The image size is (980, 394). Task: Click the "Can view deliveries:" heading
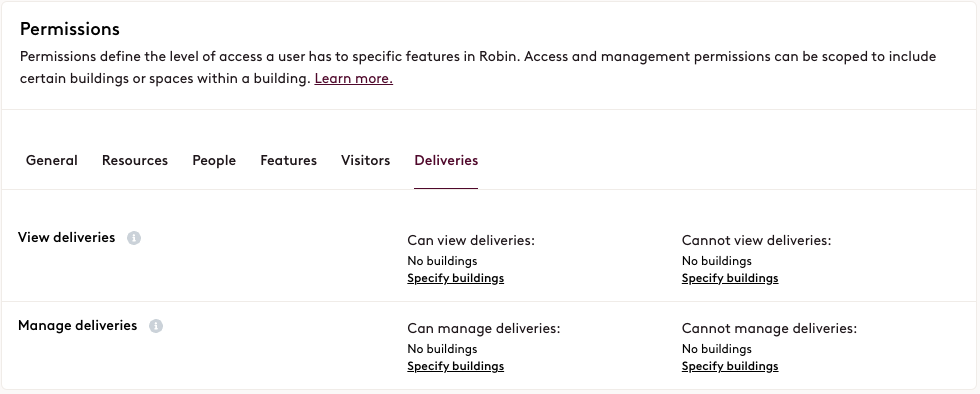(x=471, y=241)
